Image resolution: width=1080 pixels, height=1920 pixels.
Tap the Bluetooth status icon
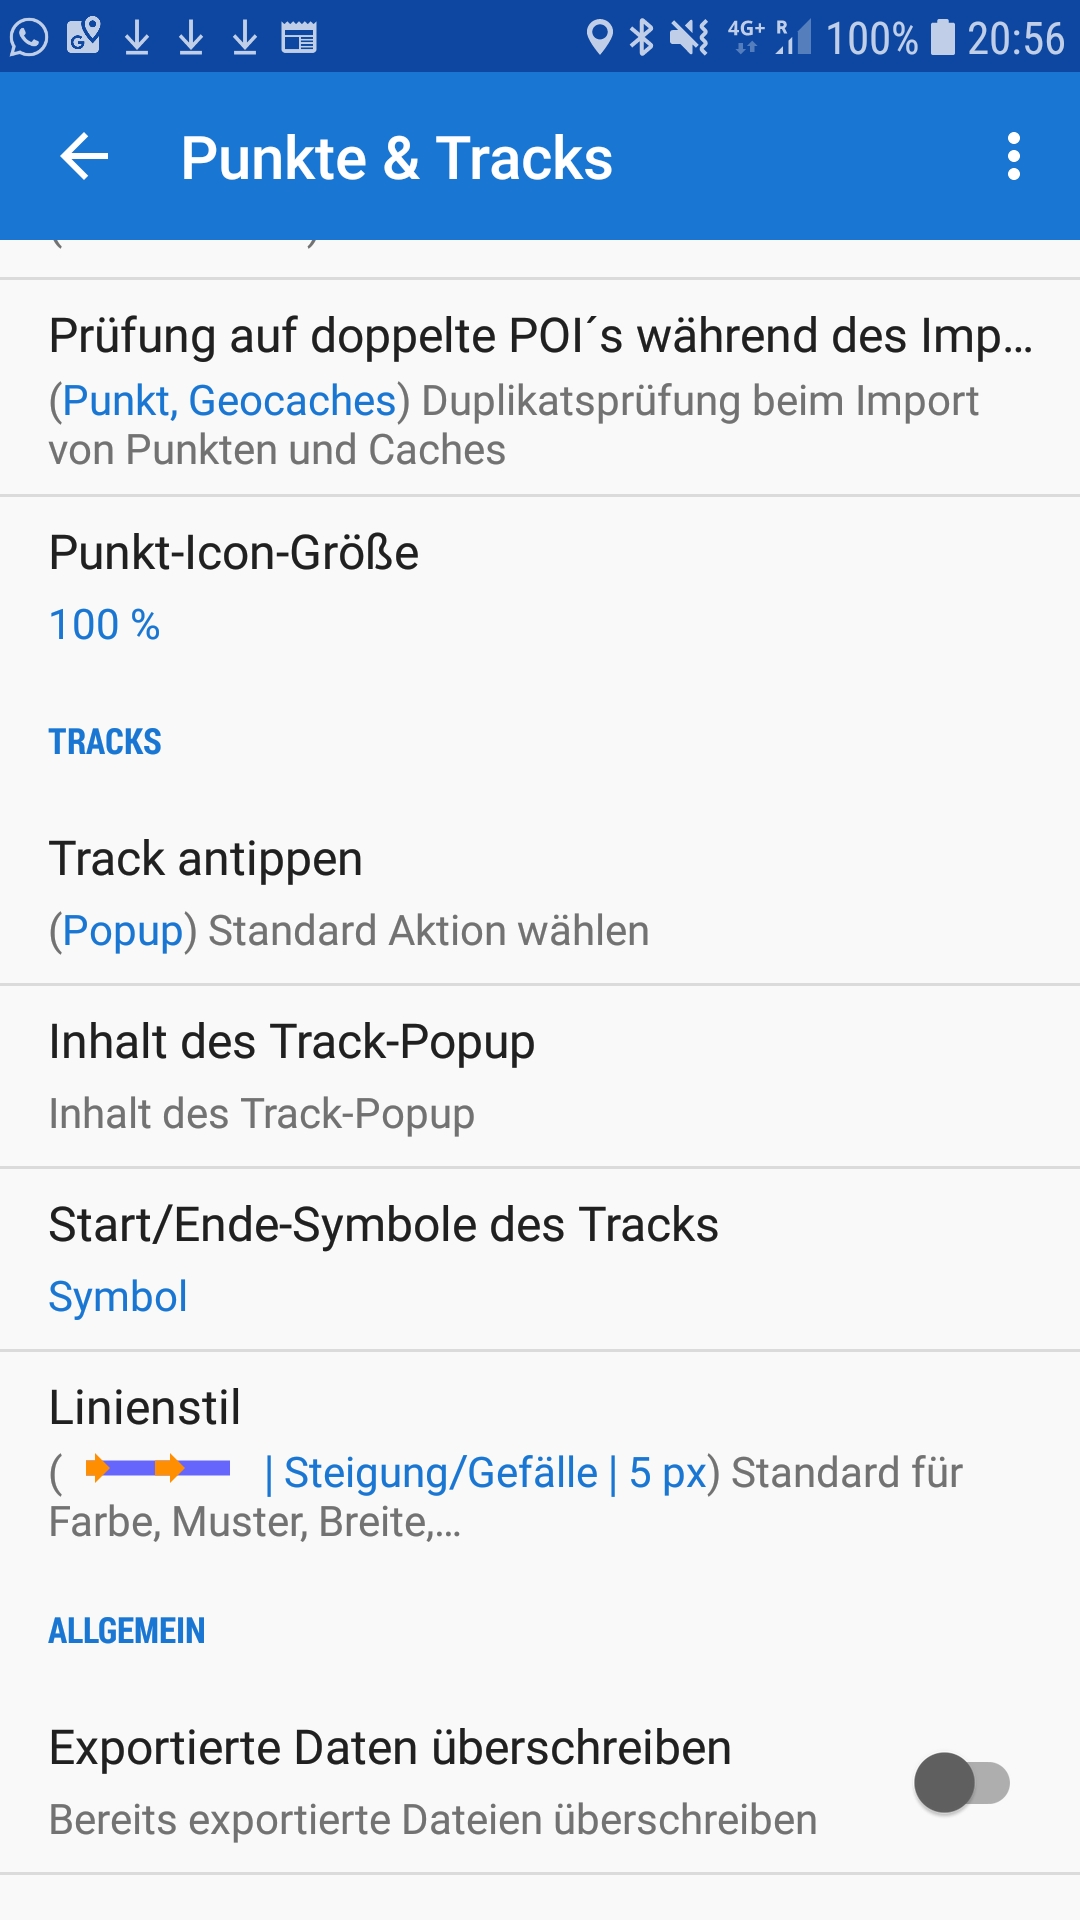pyautogui.click(x=641, y=38)
